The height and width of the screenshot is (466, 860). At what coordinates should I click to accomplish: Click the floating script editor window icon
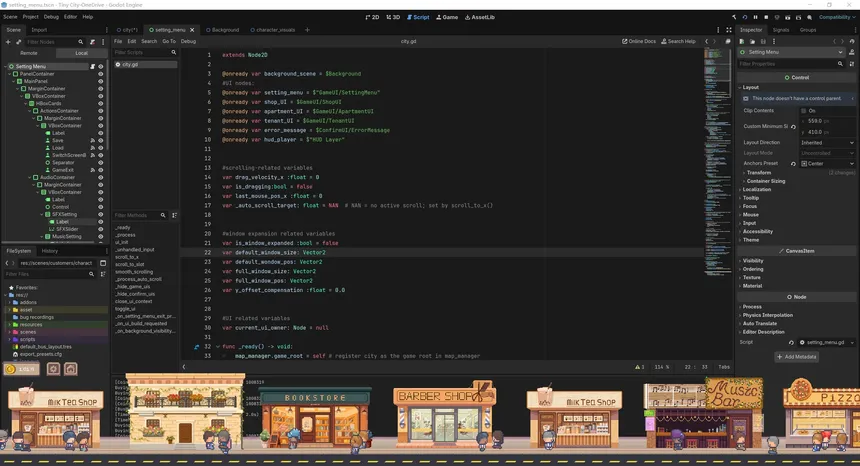point(728,41)
